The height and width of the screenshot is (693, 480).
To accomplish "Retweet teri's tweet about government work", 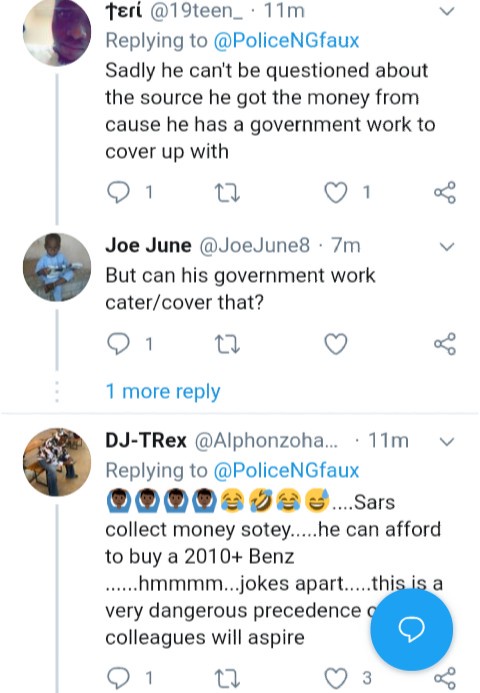I will (227, 193).
